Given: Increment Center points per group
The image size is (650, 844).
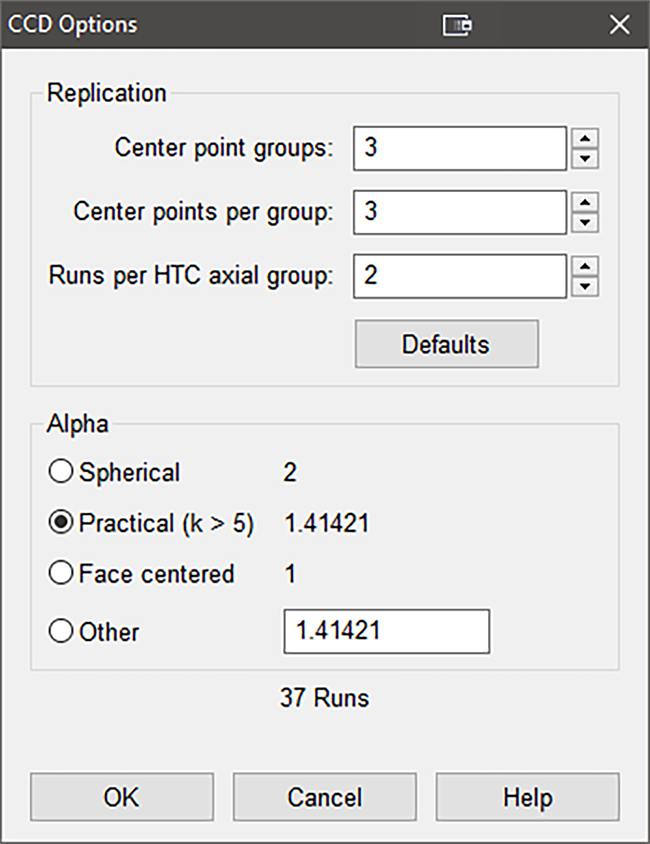Looking at the screenshot, I should [x=587, y=201].
